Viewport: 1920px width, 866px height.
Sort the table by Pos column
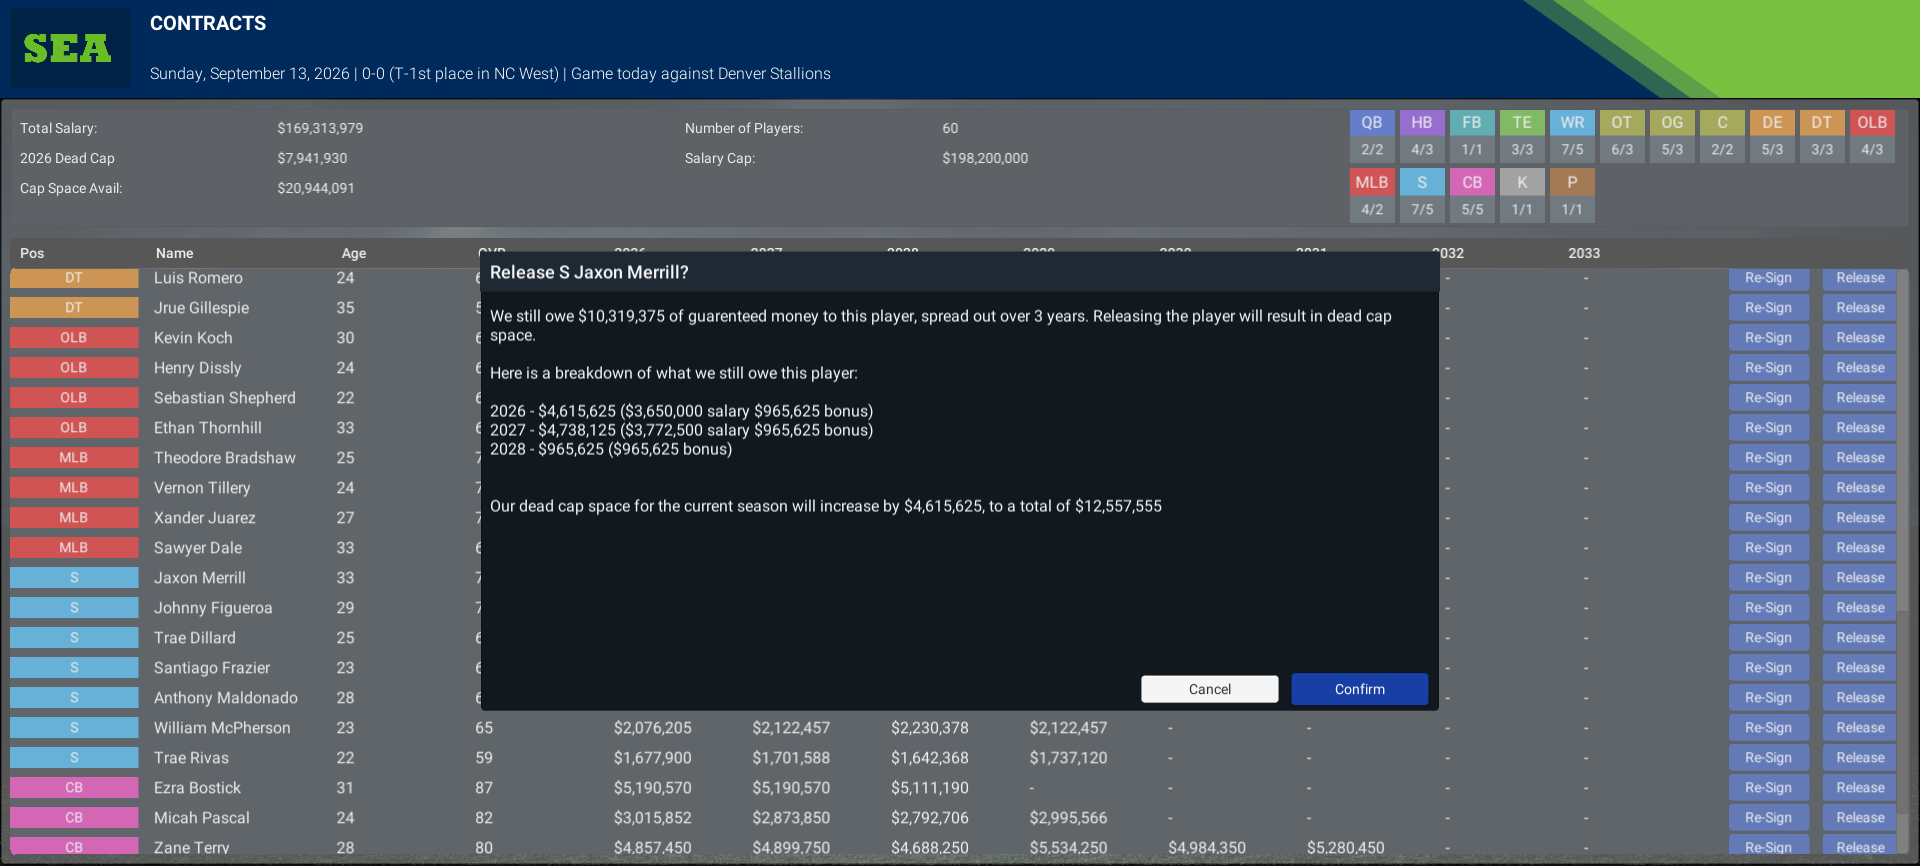click(32, 253)
